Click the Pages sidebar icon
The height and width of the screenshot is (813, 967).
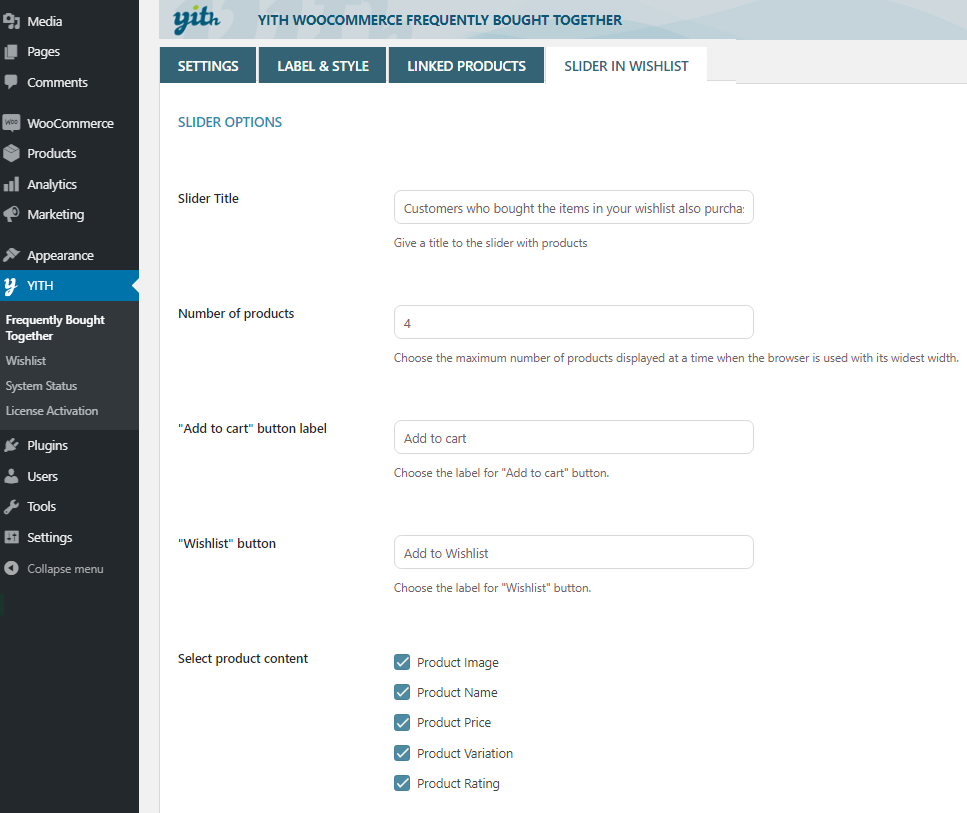pos(11,52)
